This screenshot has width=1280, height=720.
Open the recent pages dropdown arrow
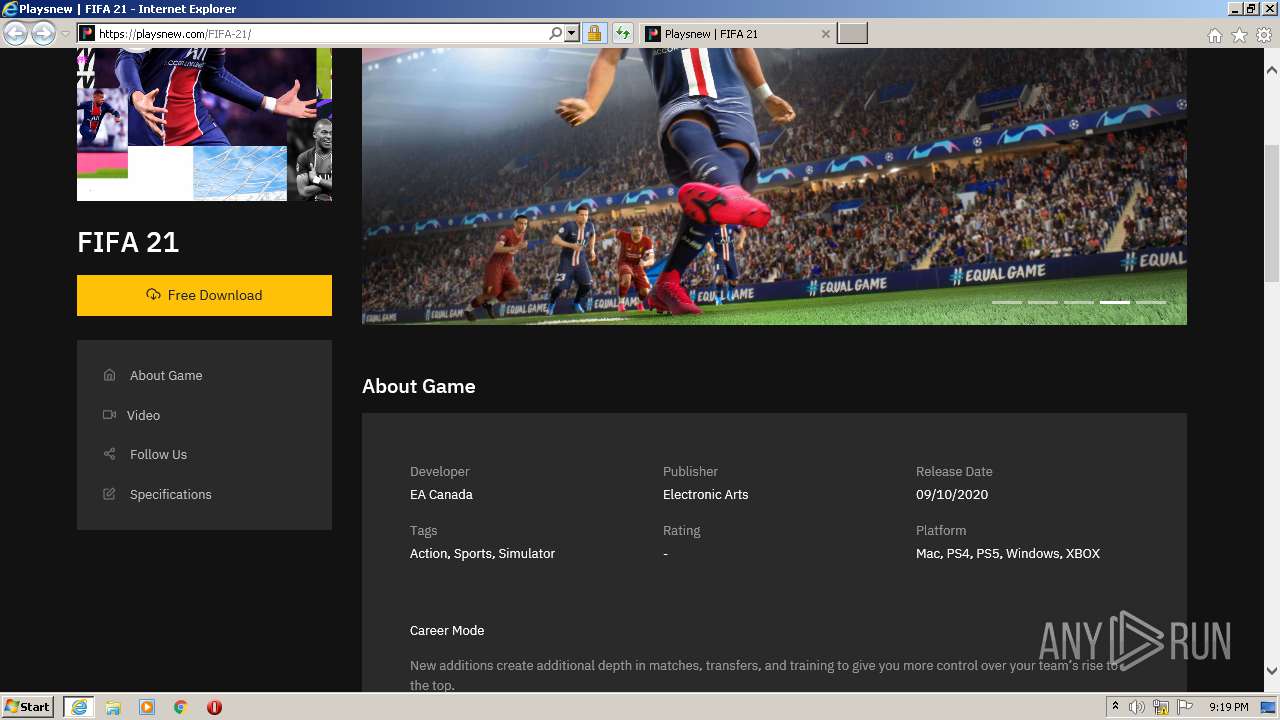click(x=65, y=34)
